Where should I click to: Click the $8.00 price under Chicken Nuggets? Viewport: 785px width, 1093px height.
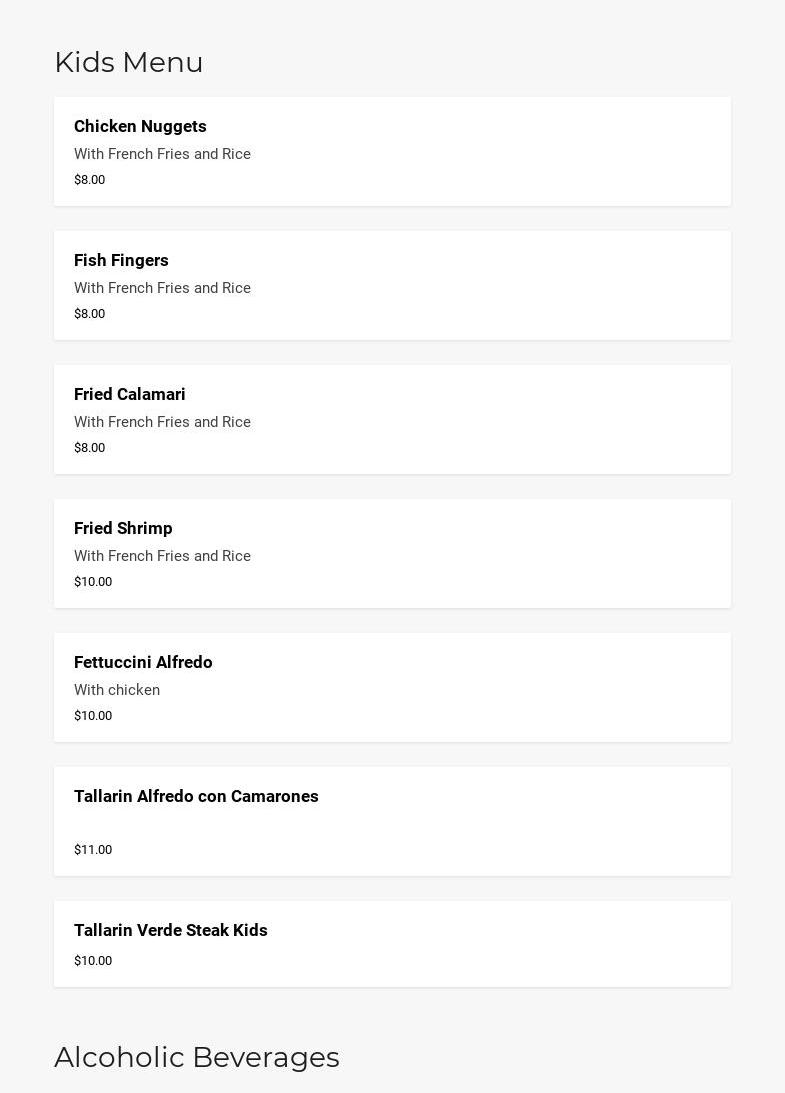(89, 180)
